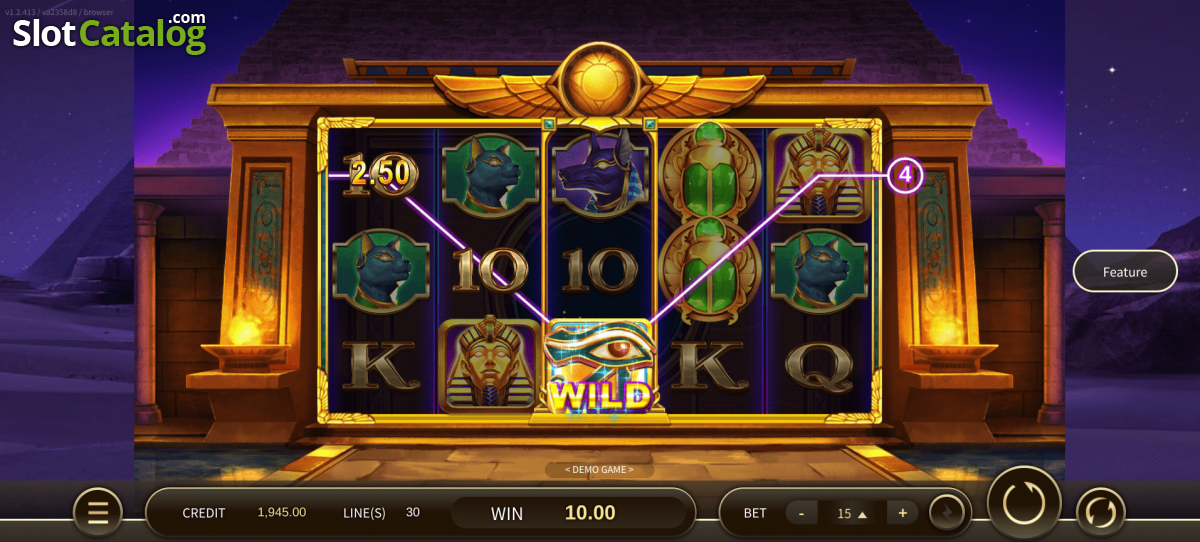Click the SlotCatalog.com logo
1200x542 pixels.
click(109, 32)
